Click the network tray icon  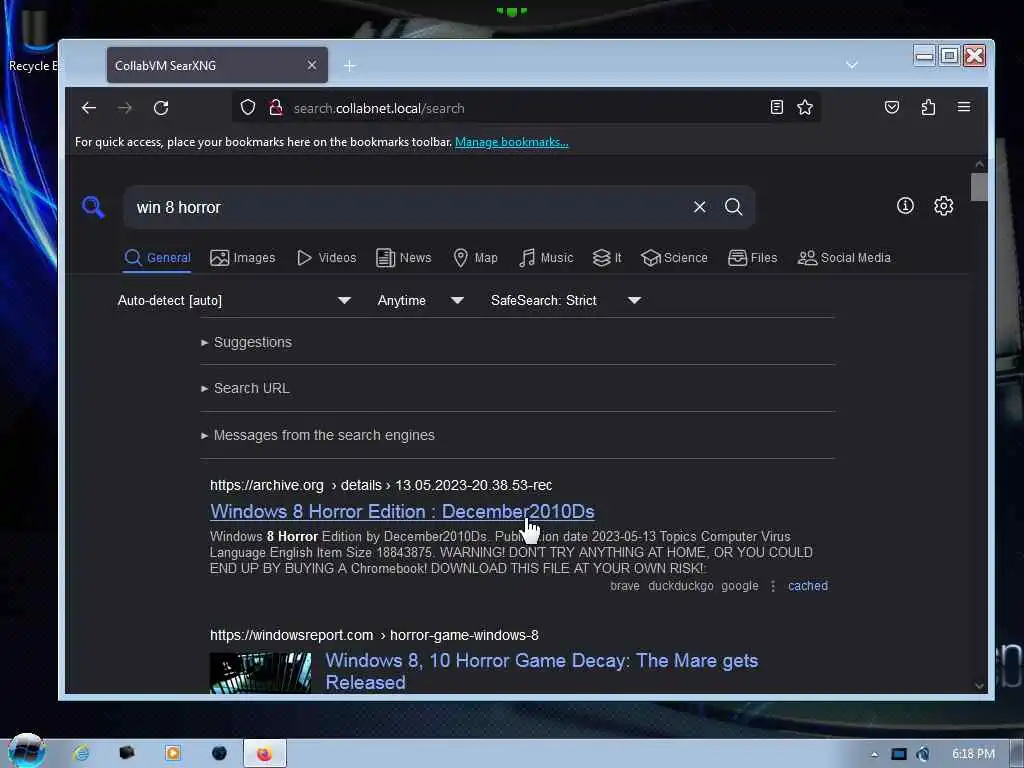click(899, 754)
